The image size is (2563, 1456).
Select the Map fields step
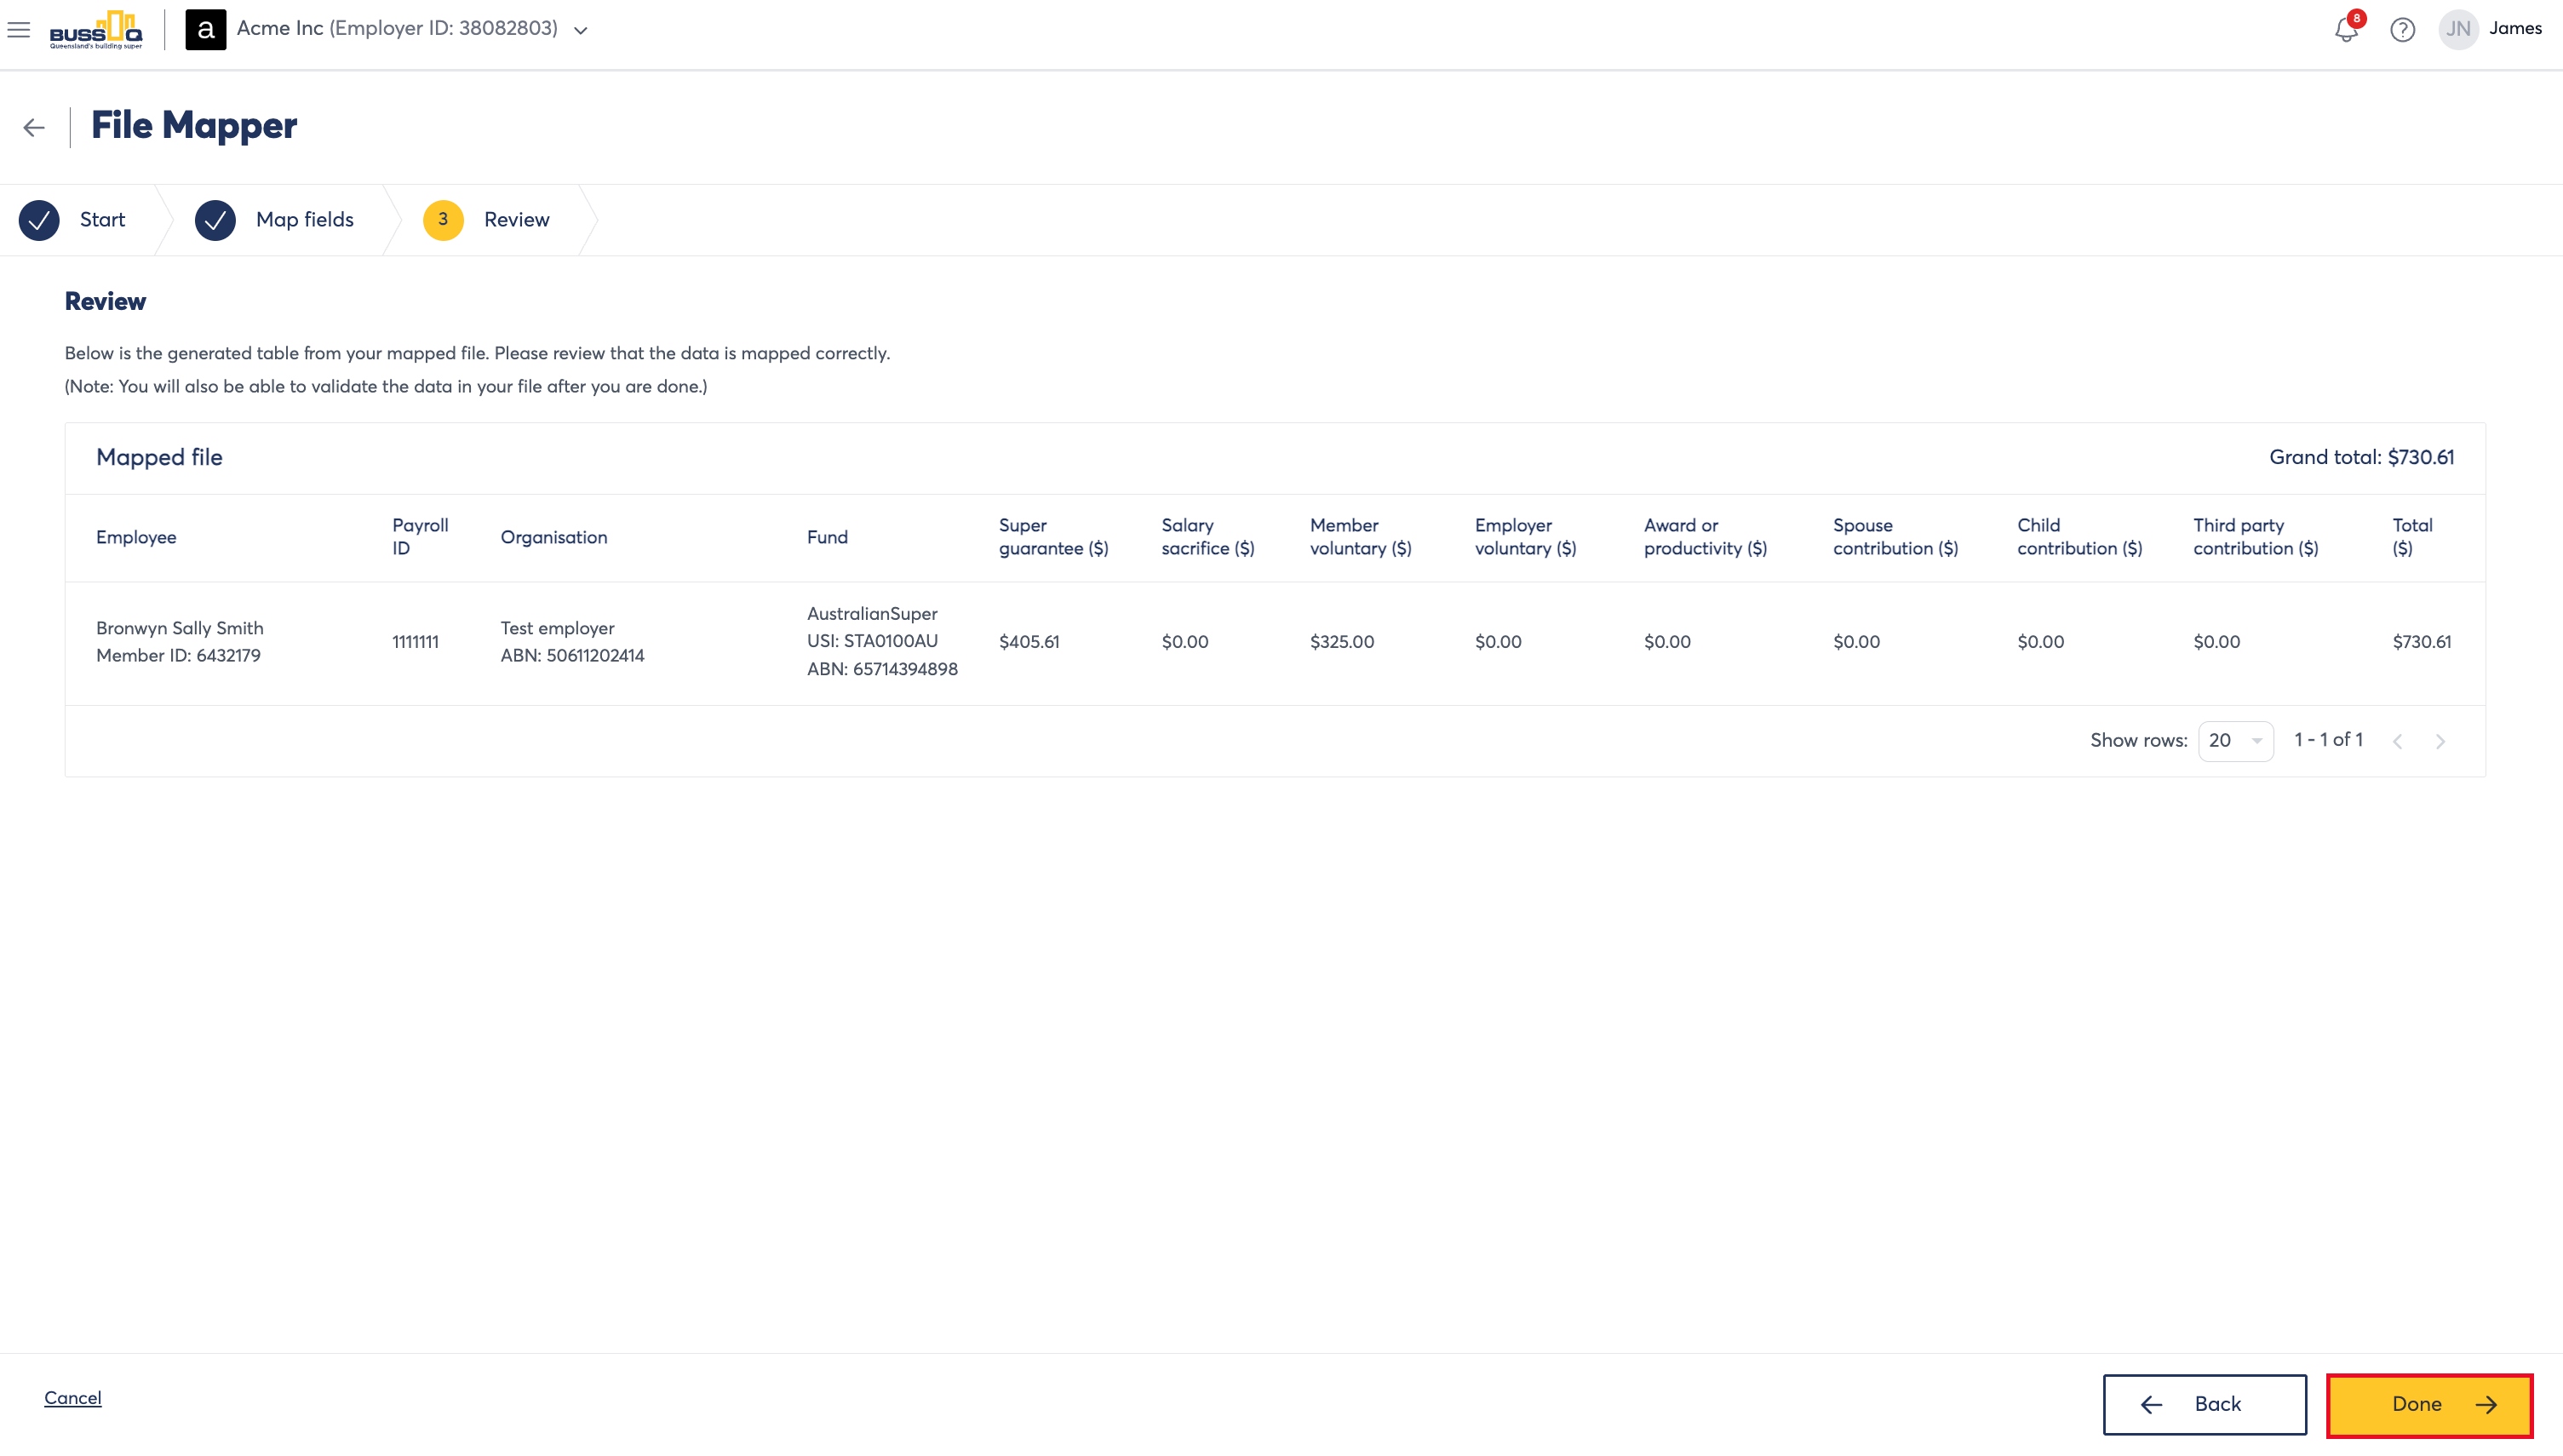(x=275, y=220)
